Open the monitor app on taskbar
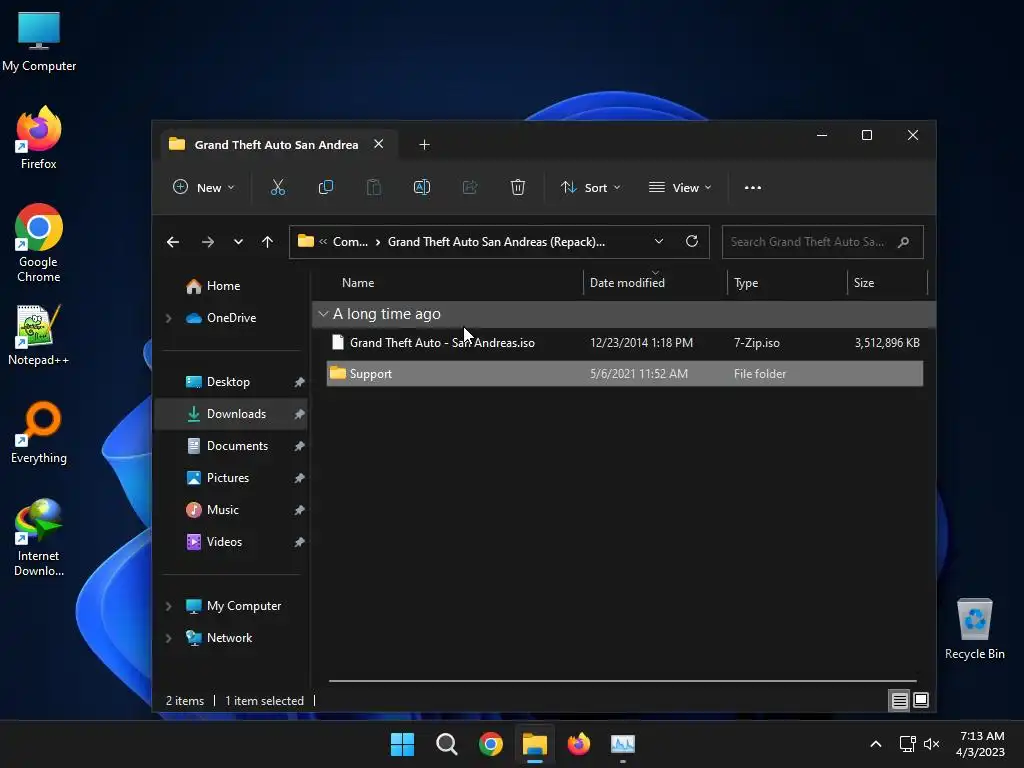The height and width of the screenshot is (768, 1024). click(x=622, y=744)
